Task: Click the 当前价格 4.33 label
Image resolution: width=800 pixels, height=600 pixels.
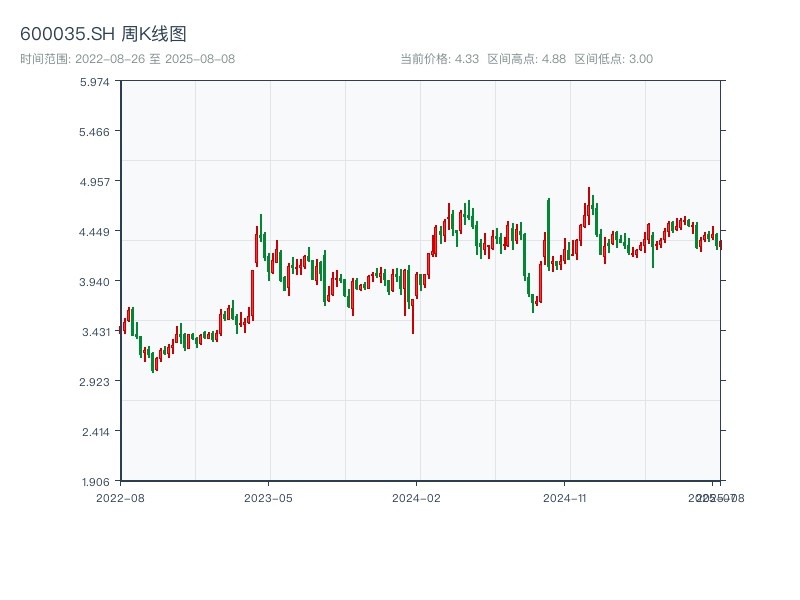Action: [439, 59]
